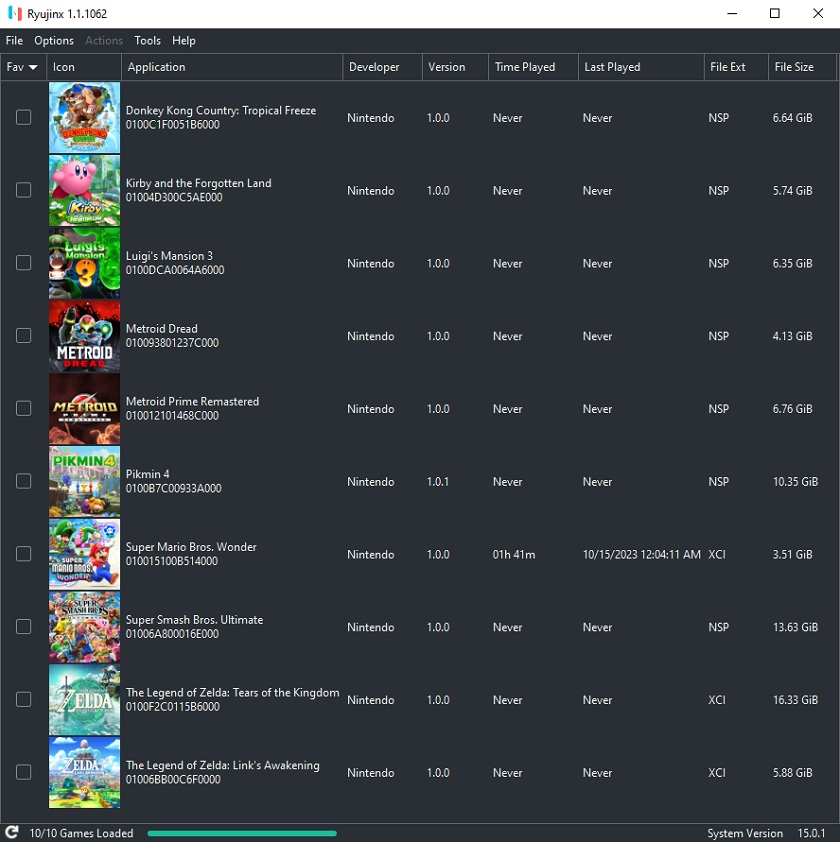Click The Legend of Zelda: Link's Awakening text
The image size is (840, 842).
pyautogui.click(x=222, y=765)
